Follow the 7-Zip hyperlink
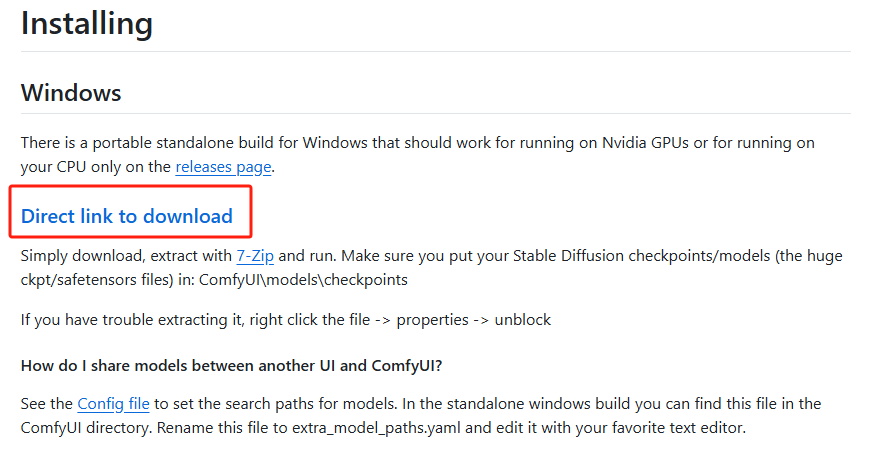Image resolution: width=879 pixels, height=466 pixels. coord(255,256)
